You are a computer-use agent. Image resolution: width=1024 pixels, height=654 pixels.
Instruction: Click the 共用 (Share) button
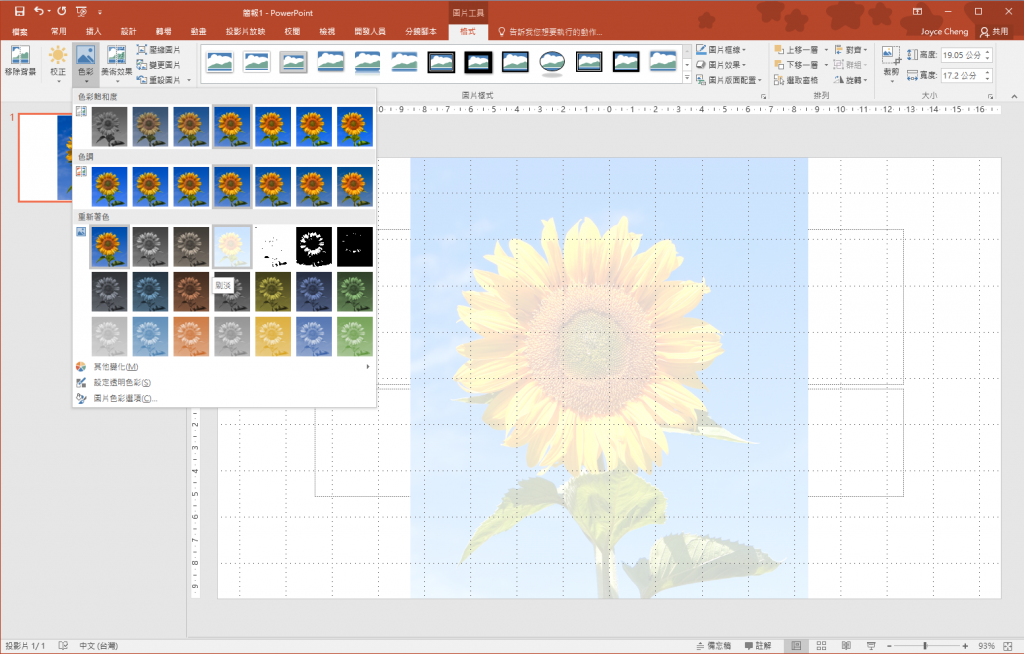click(x=994, y=32)
